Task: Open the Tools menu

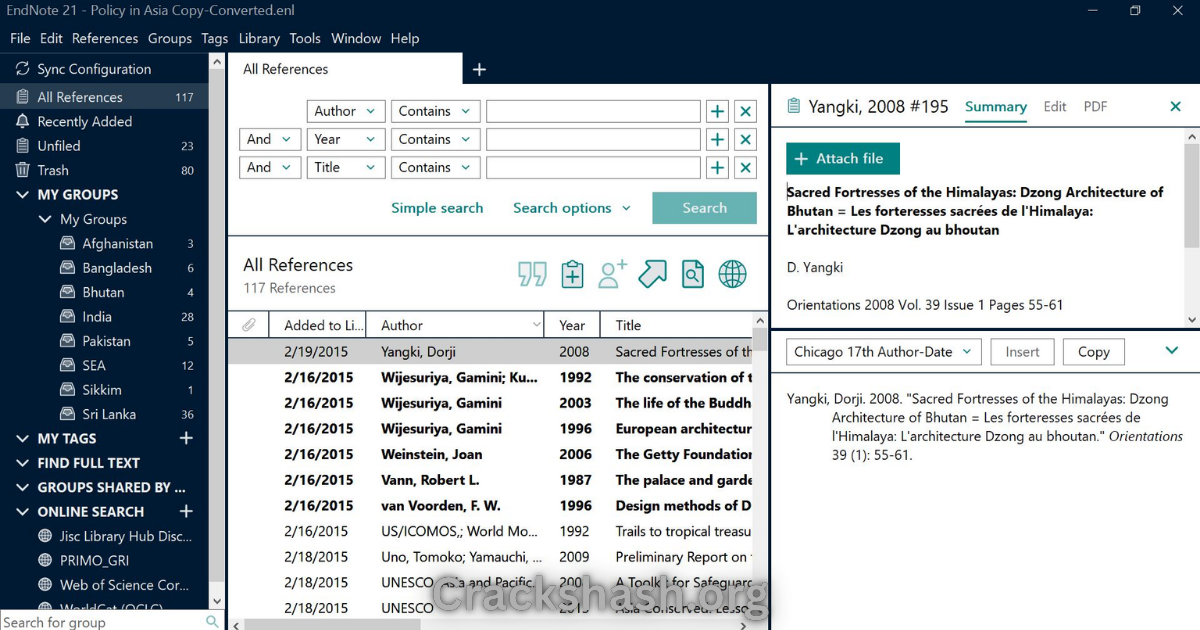Action: click(305, 38)
